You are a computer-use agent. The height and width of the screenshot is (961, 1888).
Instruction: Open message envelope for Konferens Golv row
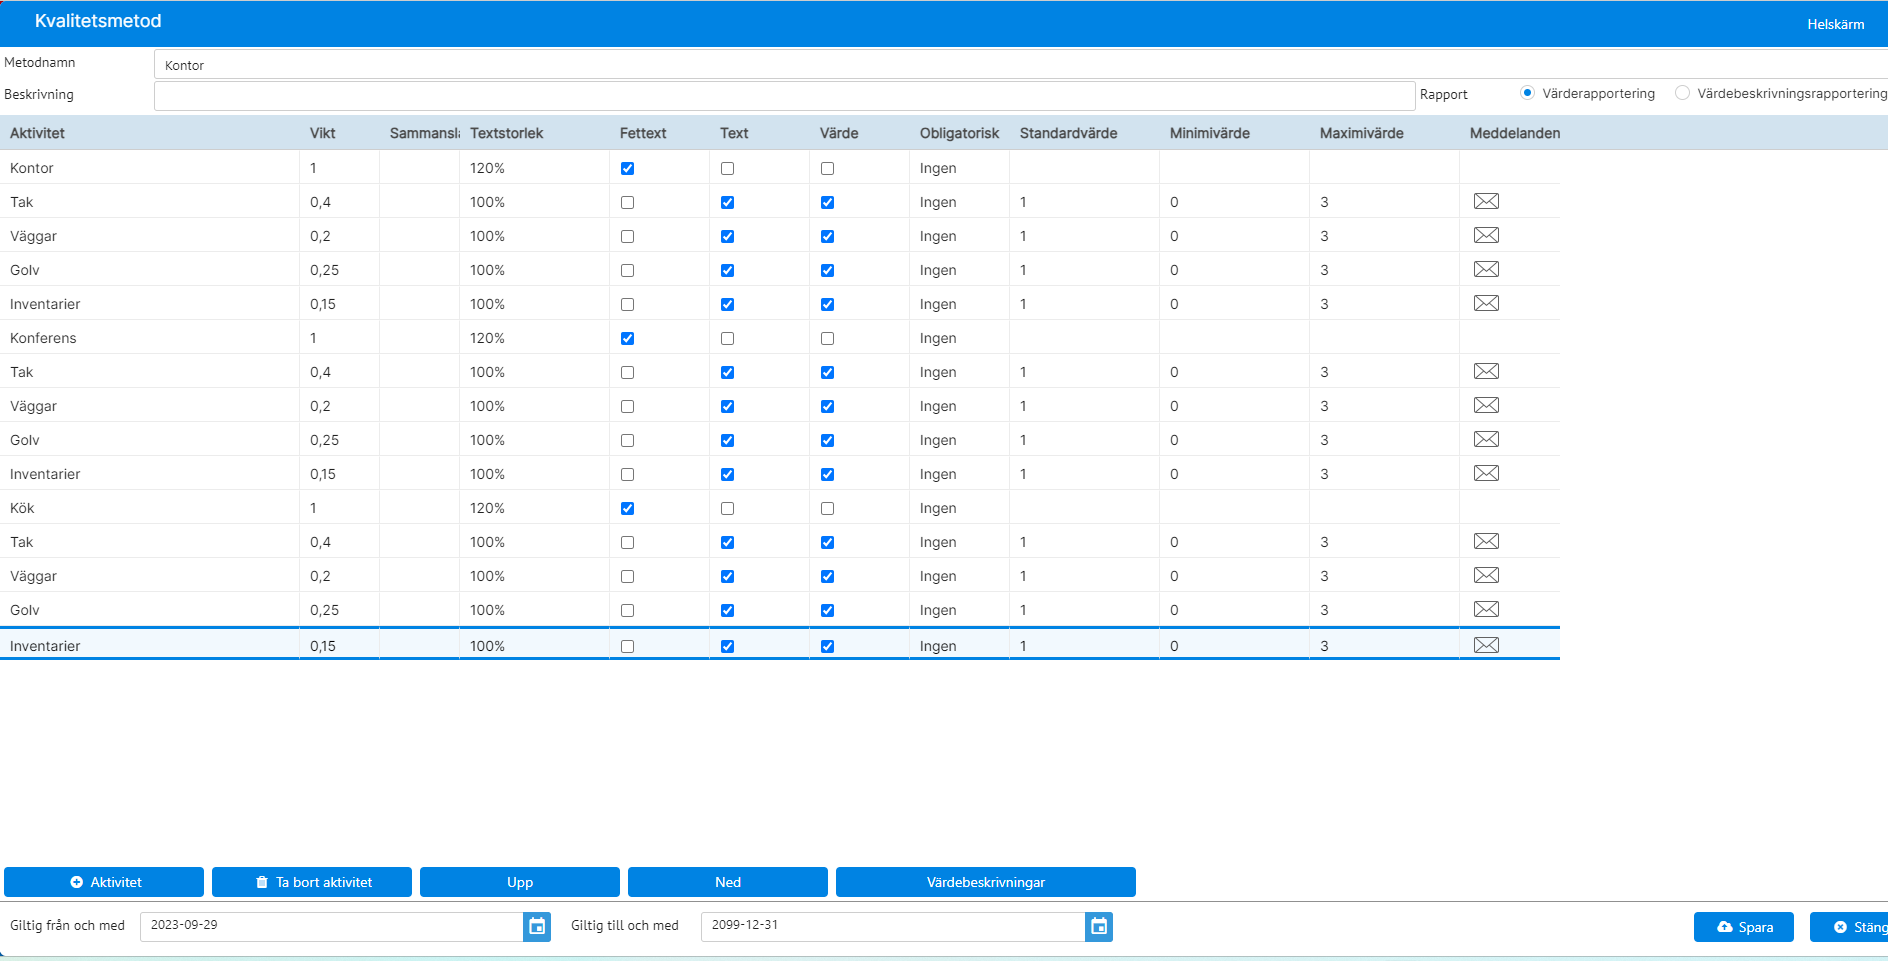[x=1486, y=439]
